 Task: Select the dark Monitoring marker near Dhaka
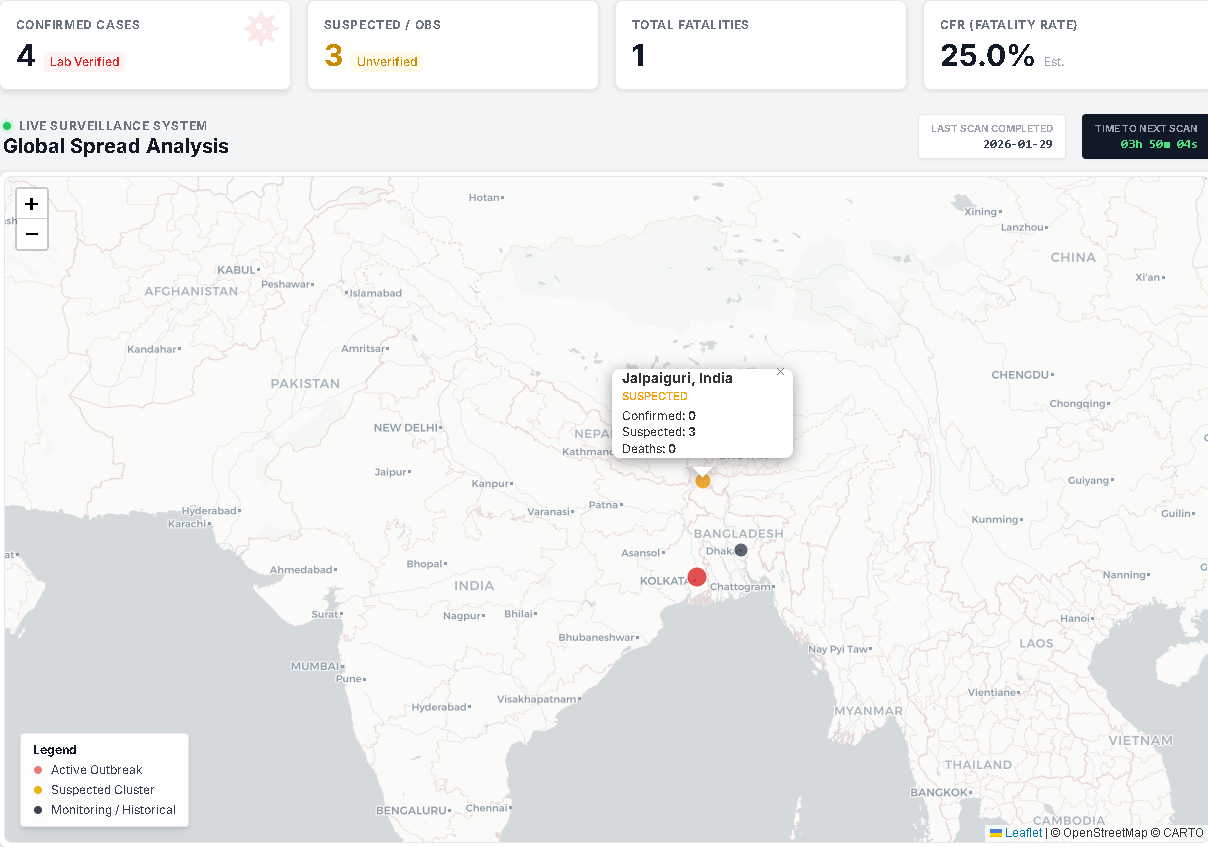click(739, 550)
